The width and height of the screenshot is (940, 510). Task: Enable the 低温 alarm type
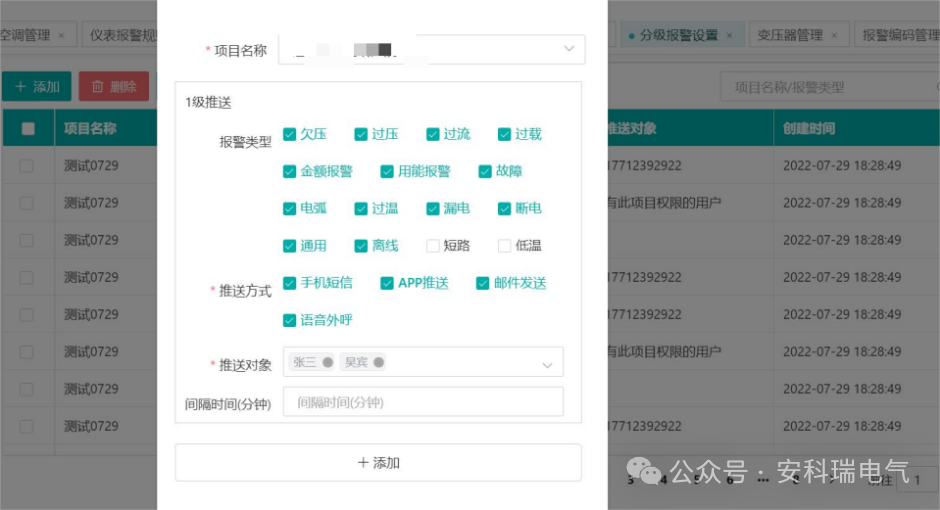point(504,246)
